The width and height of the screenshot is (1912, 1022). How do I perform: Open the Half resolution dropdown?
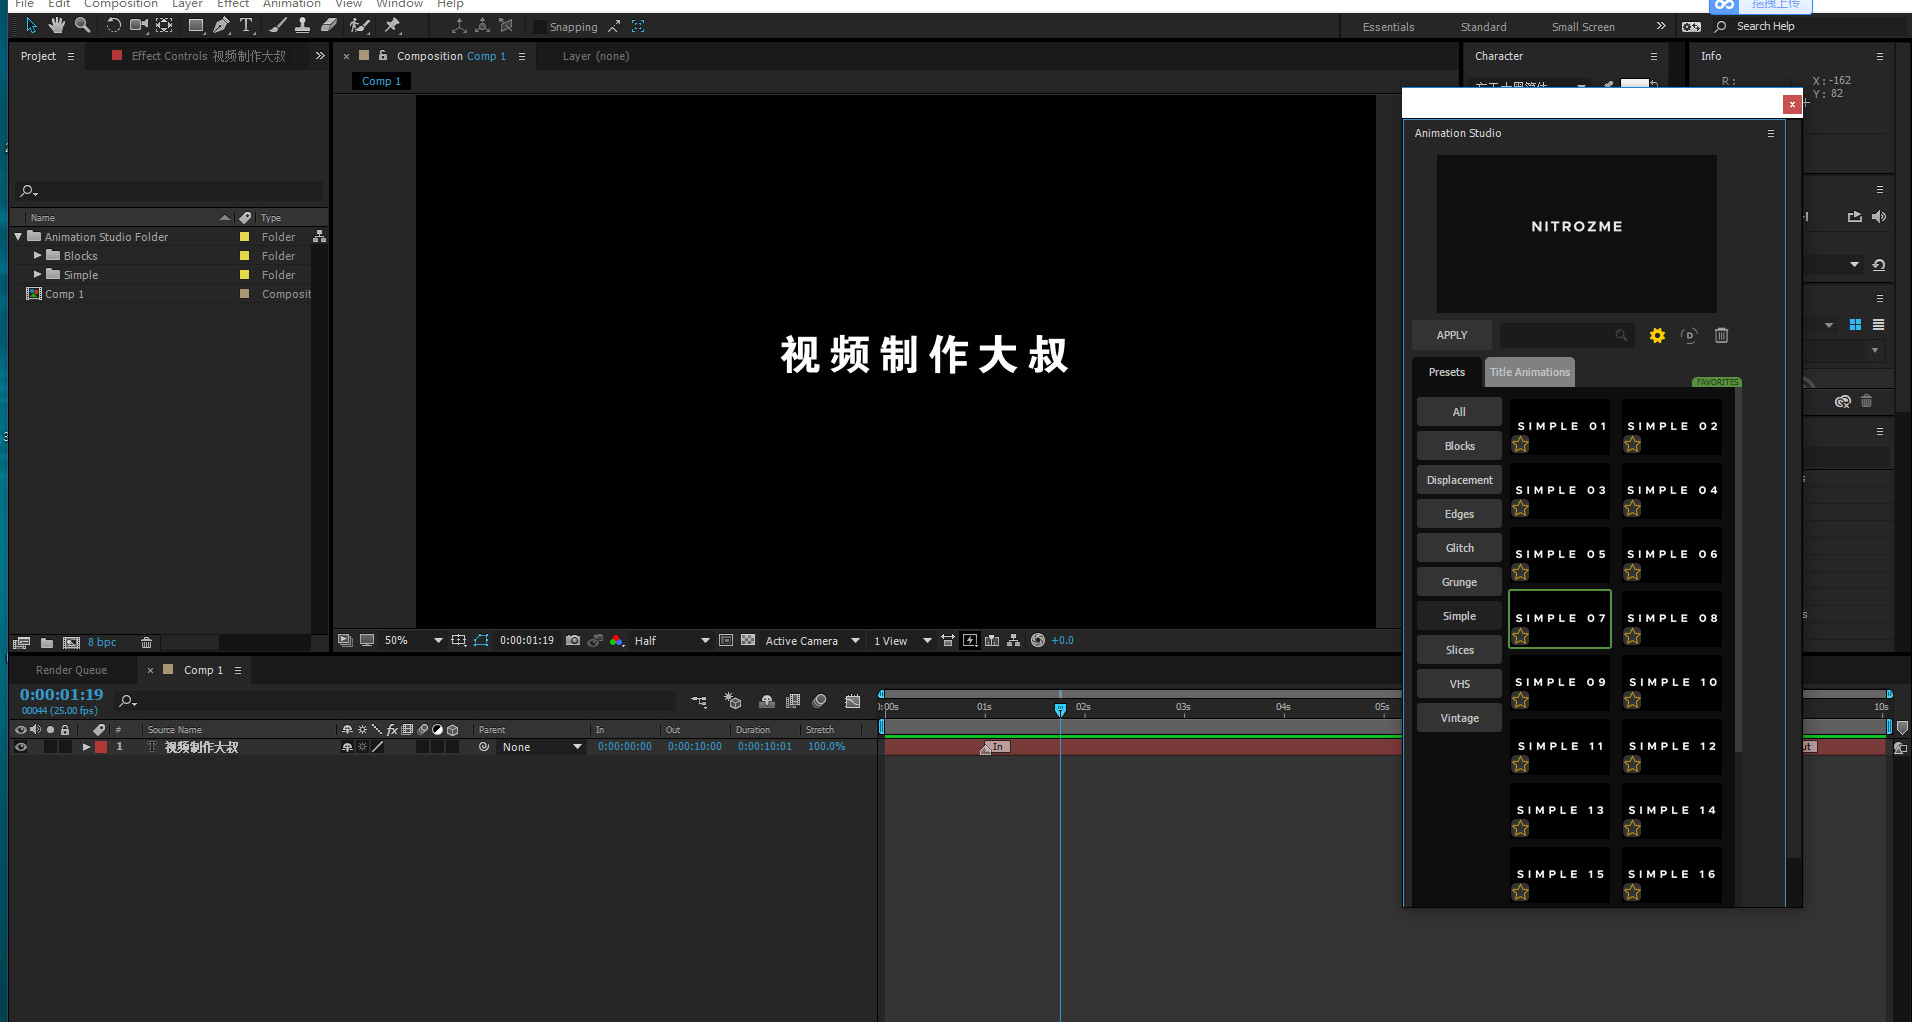(672, 640)
